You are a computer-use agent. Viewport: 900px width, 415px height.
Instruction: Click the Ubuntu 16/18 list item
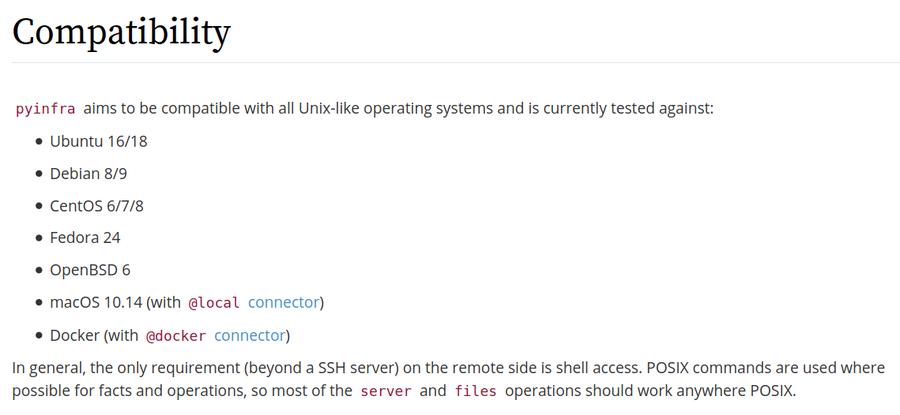[x=99, y=141]
